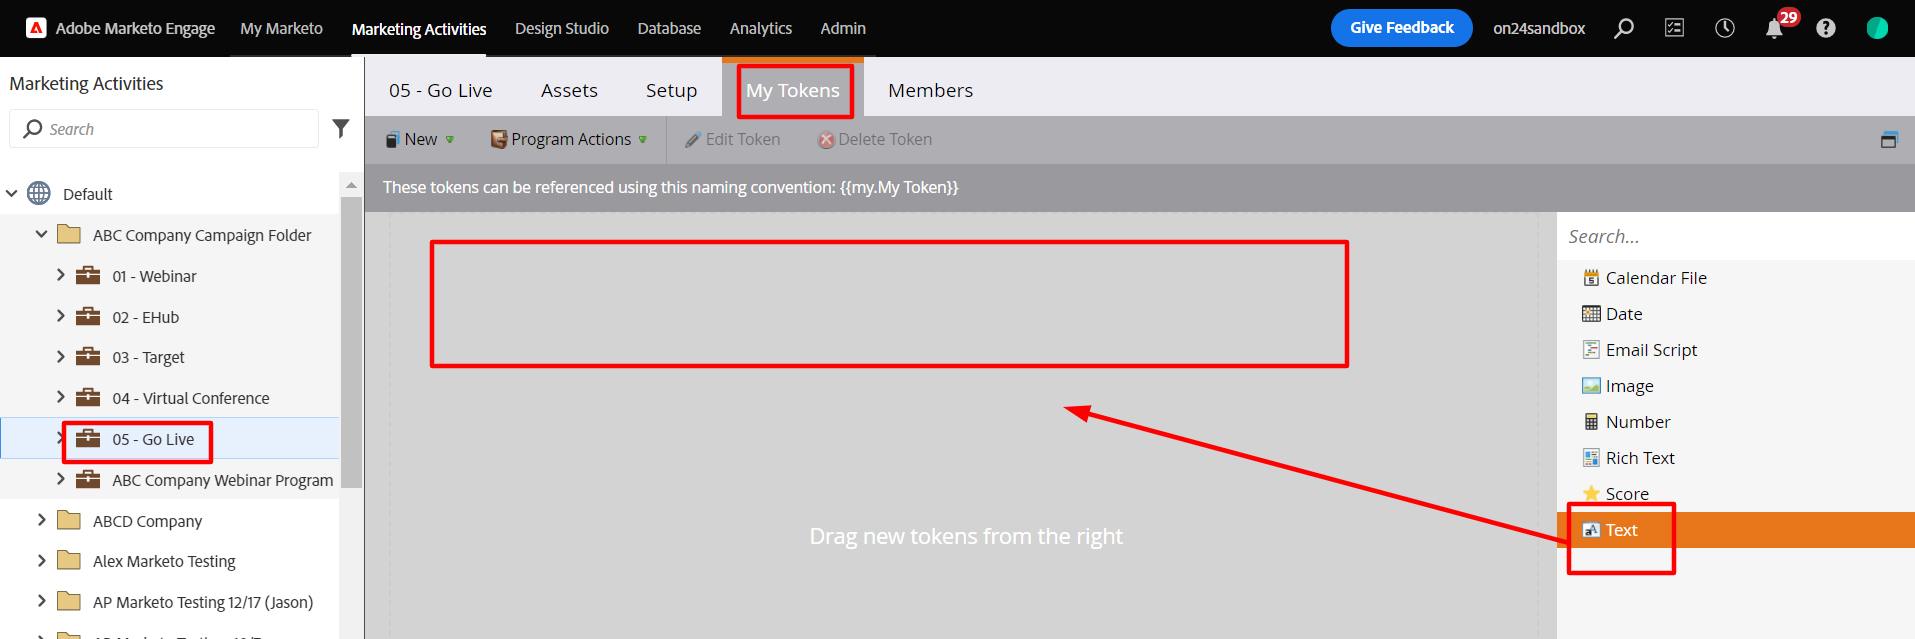Select 04 - Virtual Conference tree item
Image resolution: width=1915 pixels, height=639 pixels.
coord(191,398)
